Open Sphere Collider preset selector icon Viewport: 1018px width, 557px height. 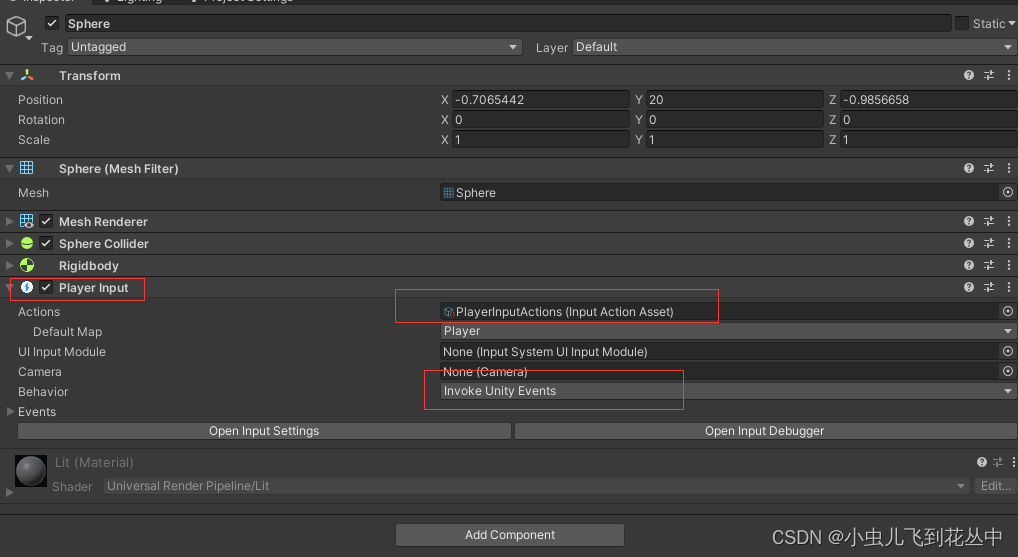989,243
